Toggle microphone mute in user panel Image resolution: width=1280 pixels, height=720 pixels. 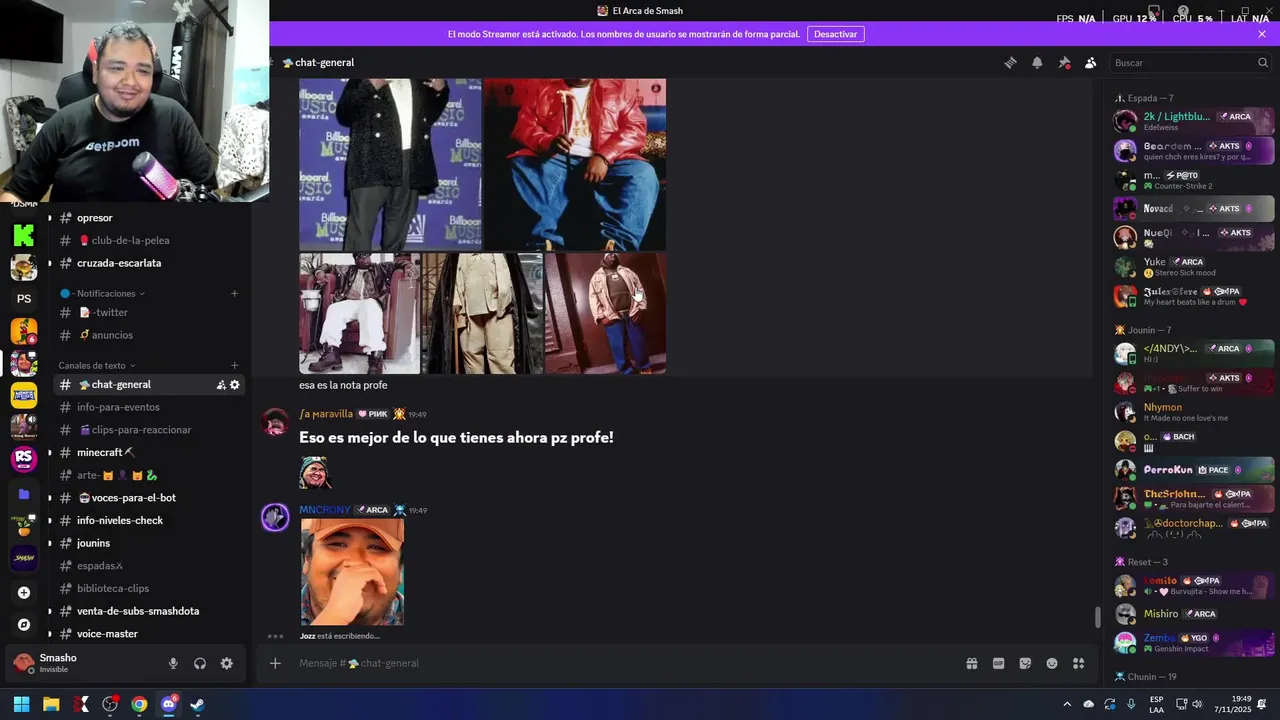(173, 663)
